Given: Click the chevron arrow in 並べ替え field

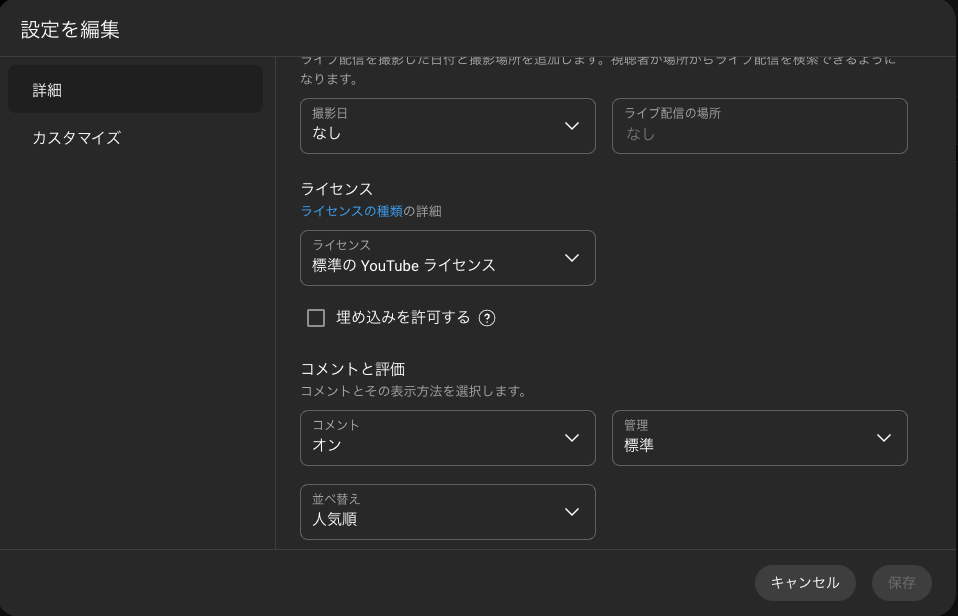Looking at the screenshot, I should (572, 512).
